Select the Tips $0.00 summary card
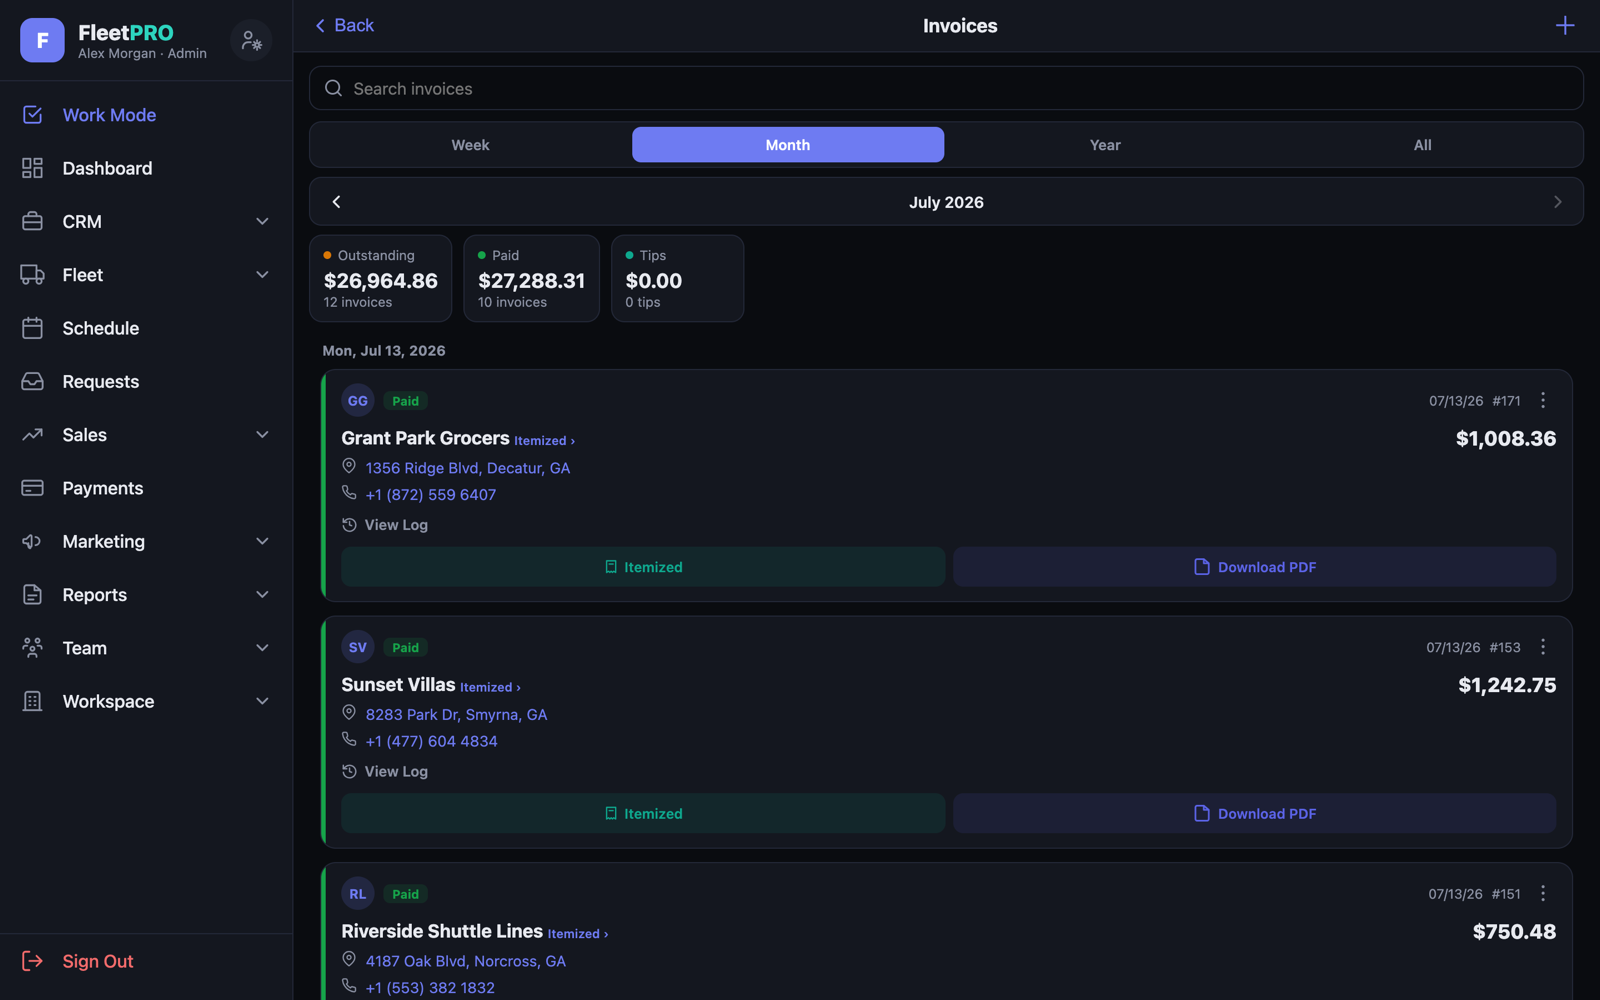Screen dimensions: 1600x1000 pos(677,278)
